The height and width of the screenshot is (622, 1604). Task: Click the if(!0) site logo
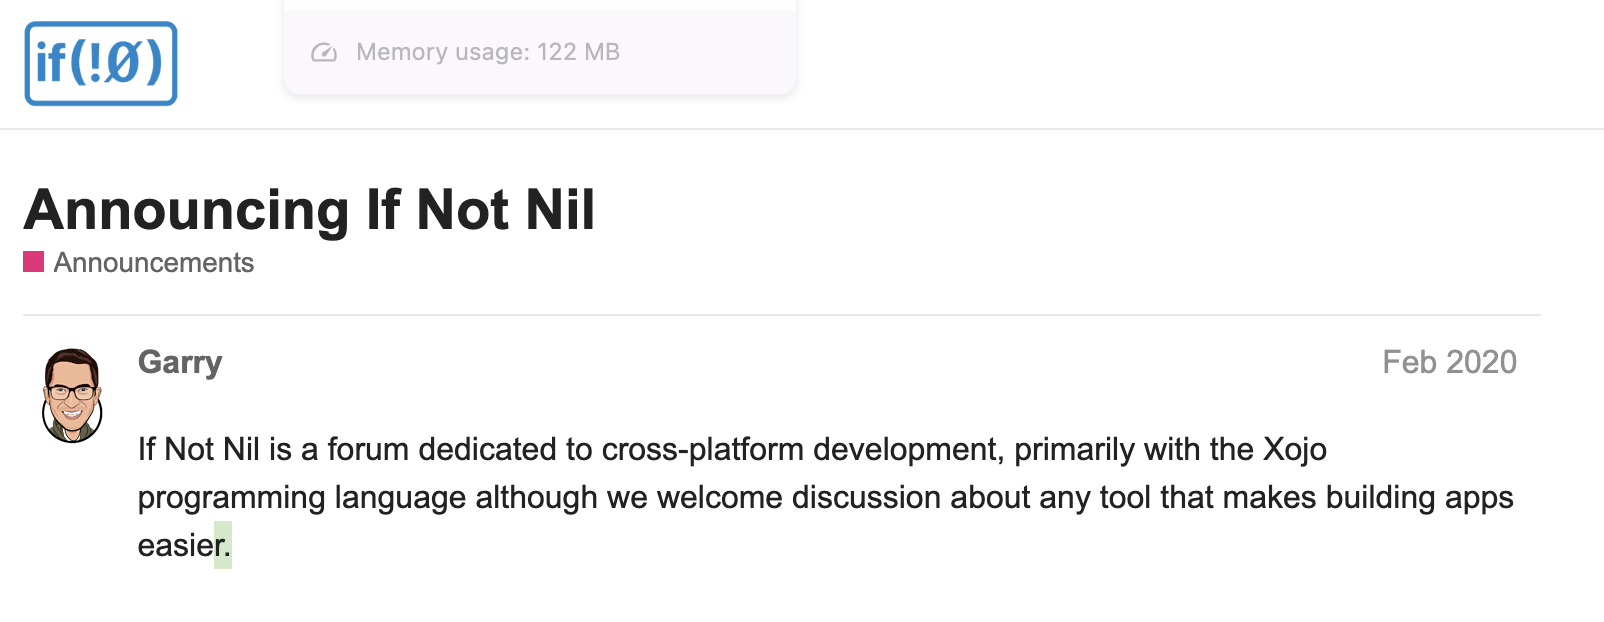pos(101,64)
